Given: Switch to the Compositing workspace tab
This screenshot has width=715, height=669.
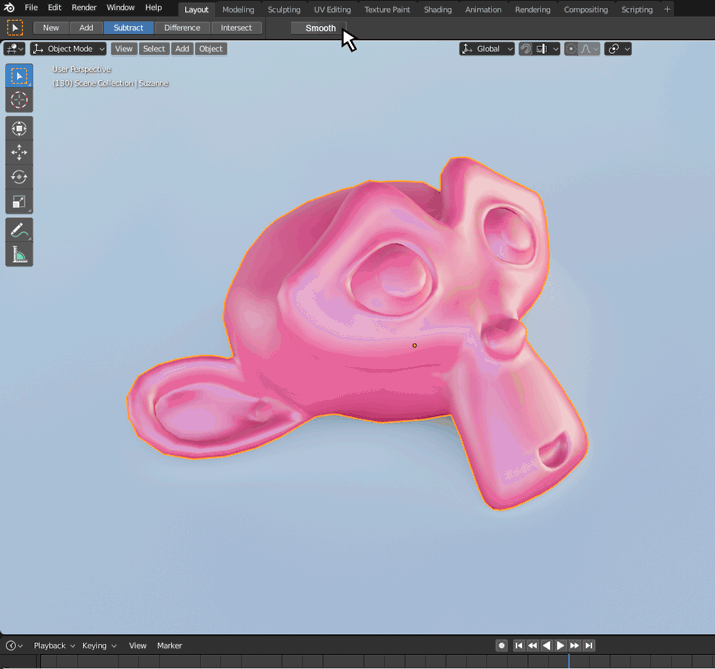Looking at the screenshot, I should tap(585, 10).
